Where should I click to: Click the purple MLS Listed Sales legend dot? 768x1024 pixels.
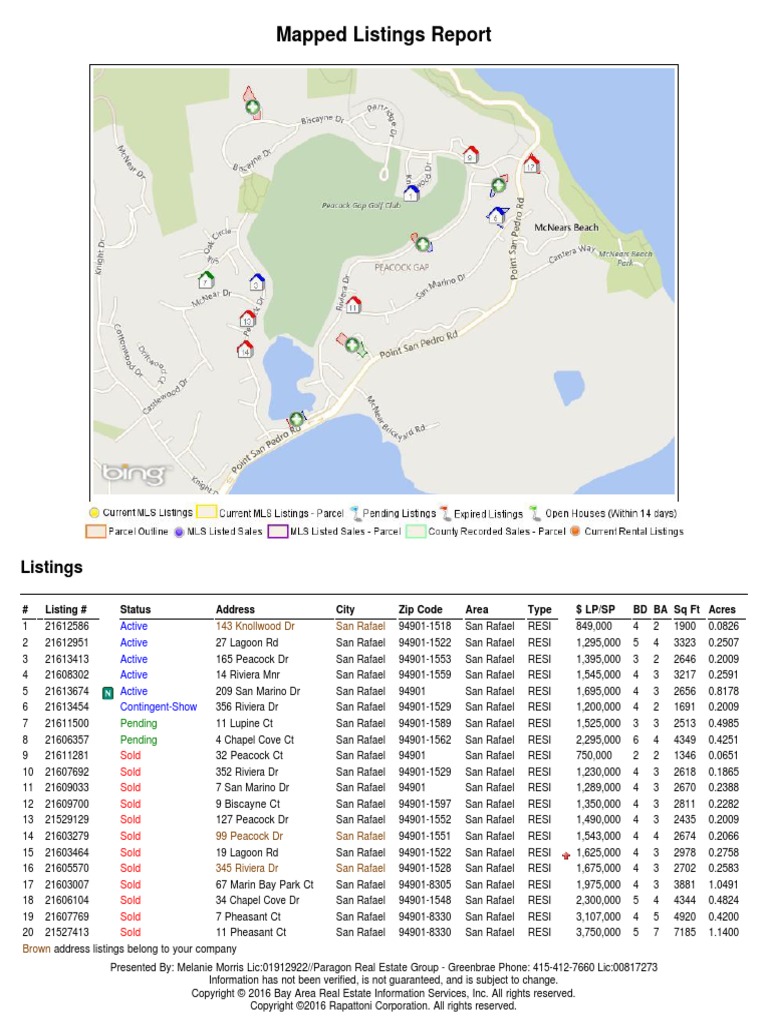(x=179, y=532)
